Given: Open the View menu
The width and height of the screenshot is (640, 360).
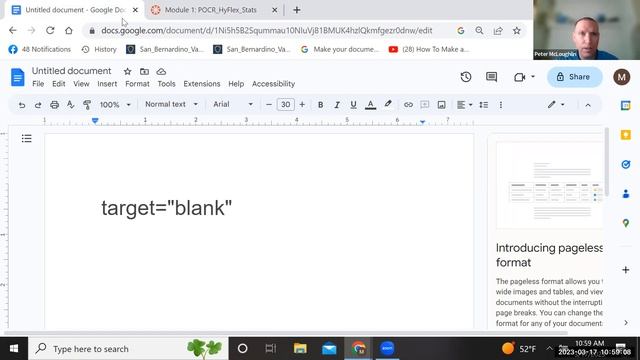Looking at the screenshot, I should (81, 84).
